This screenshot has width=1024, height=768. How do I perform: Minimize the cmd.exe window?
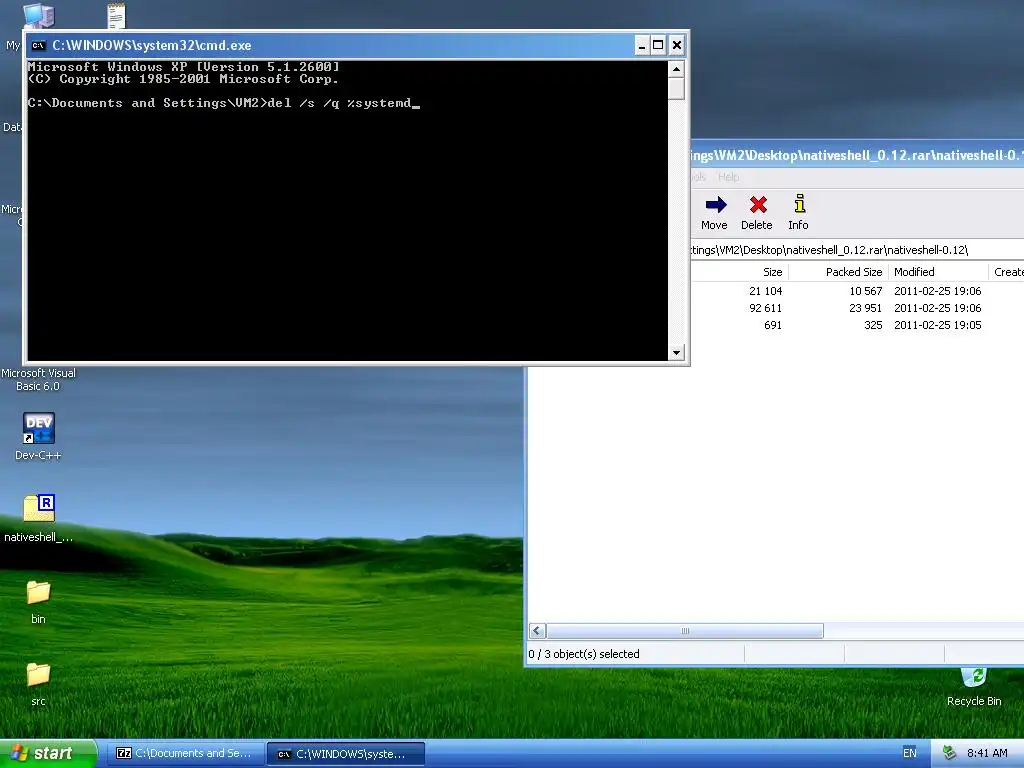pos(641,45)
